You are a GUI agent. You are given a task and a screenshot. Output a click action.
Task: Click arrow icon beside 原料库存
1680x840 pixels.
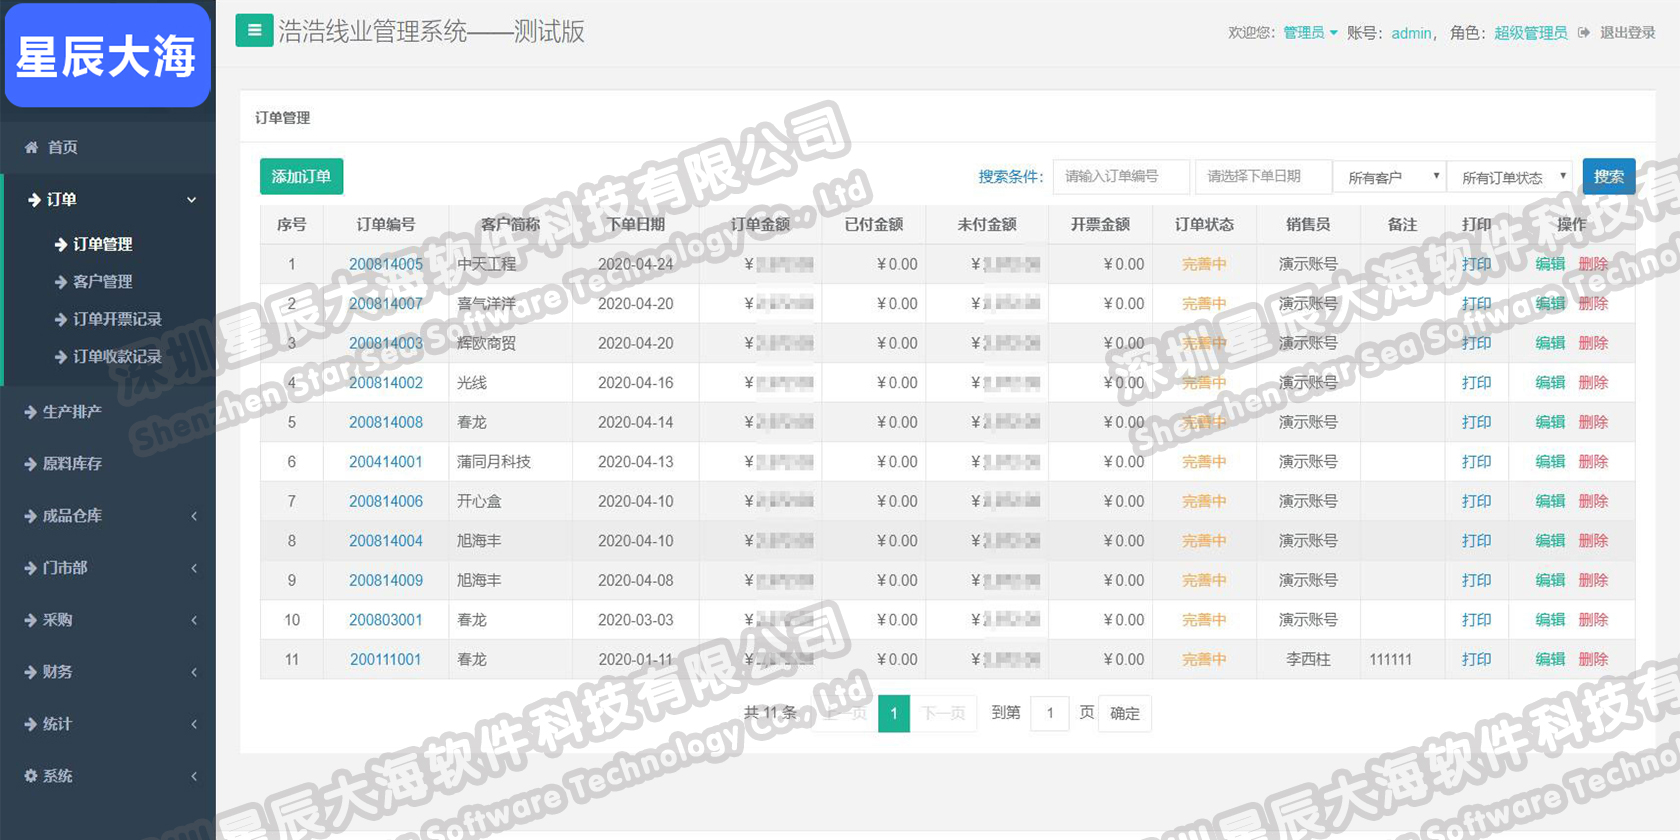[x=30, y=464]
